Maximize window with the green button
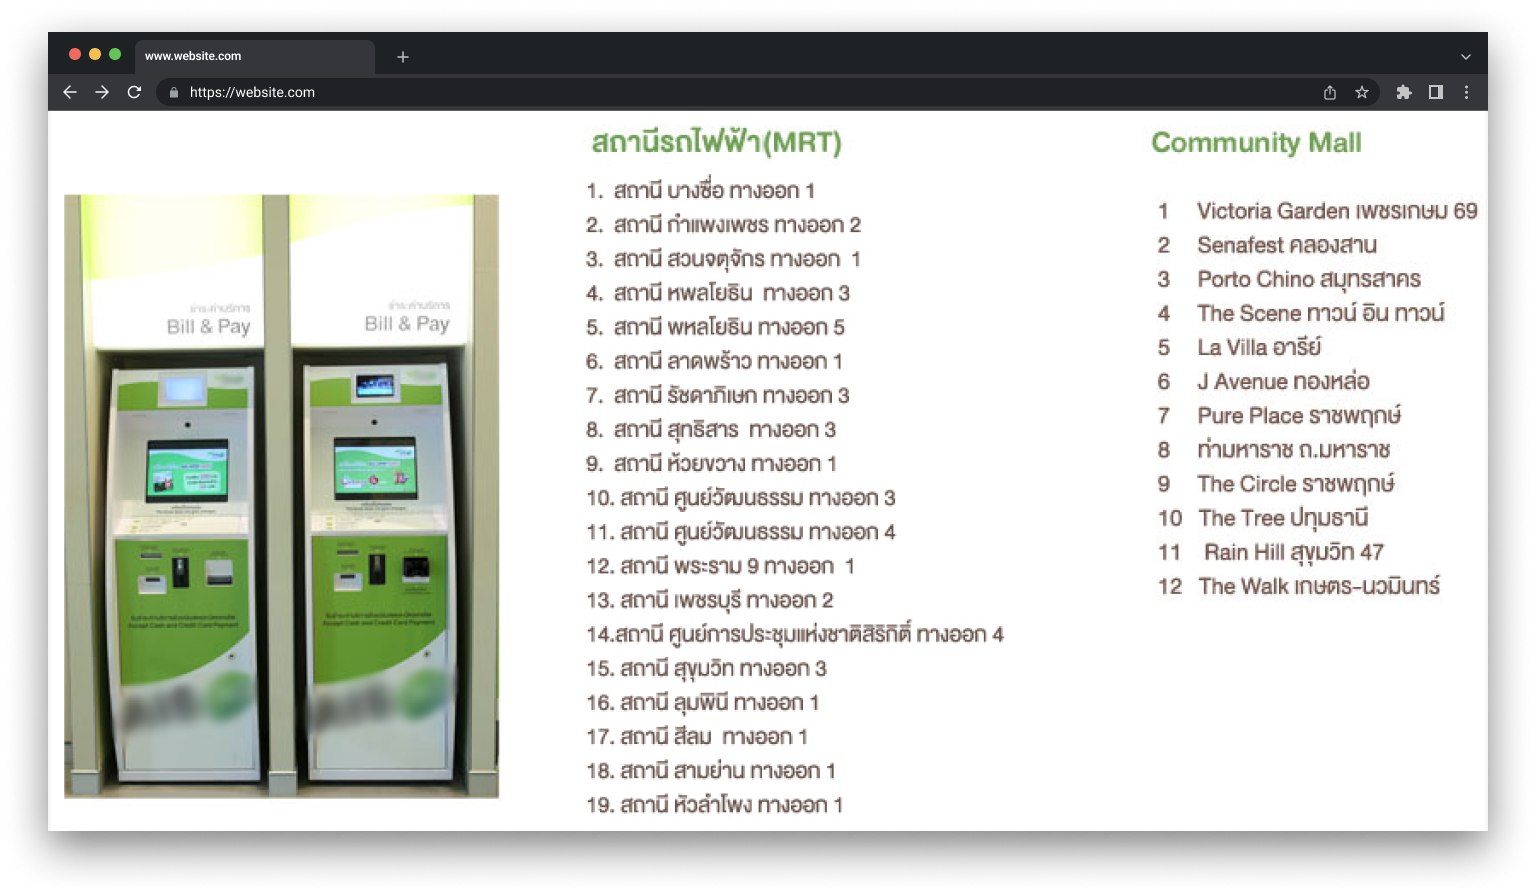This screenshot has width=1536, height=895. [115, 54]
